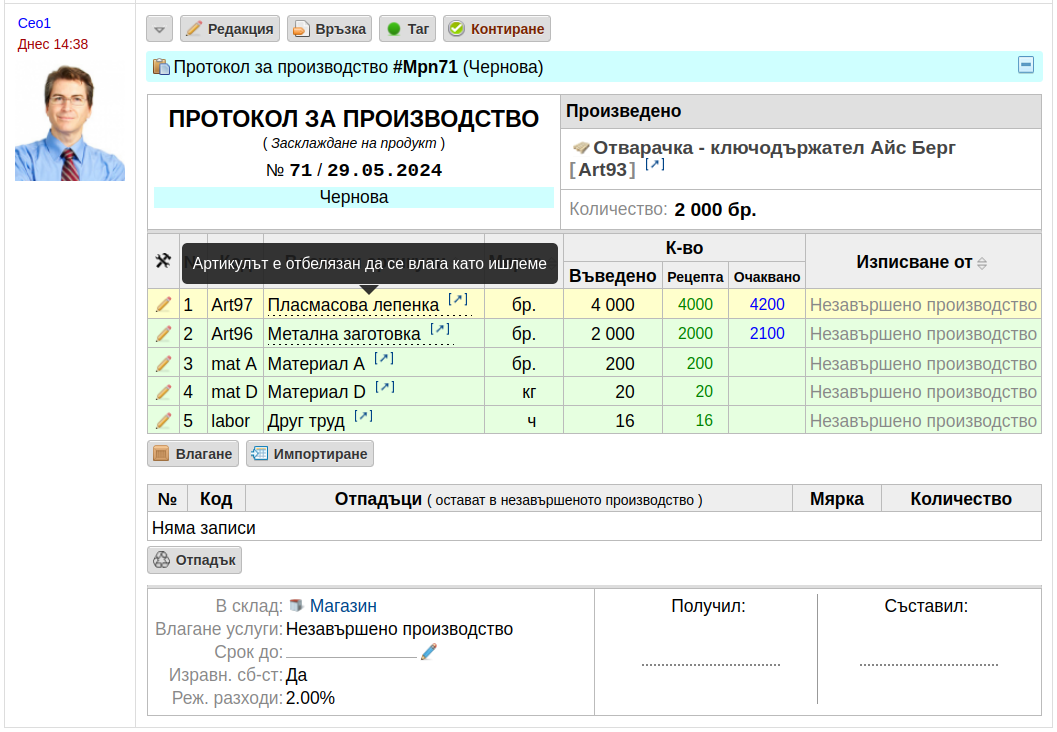Click the tools icon in table header
The height and width of the screenshot is (732, 1057).
click(163, 261)
